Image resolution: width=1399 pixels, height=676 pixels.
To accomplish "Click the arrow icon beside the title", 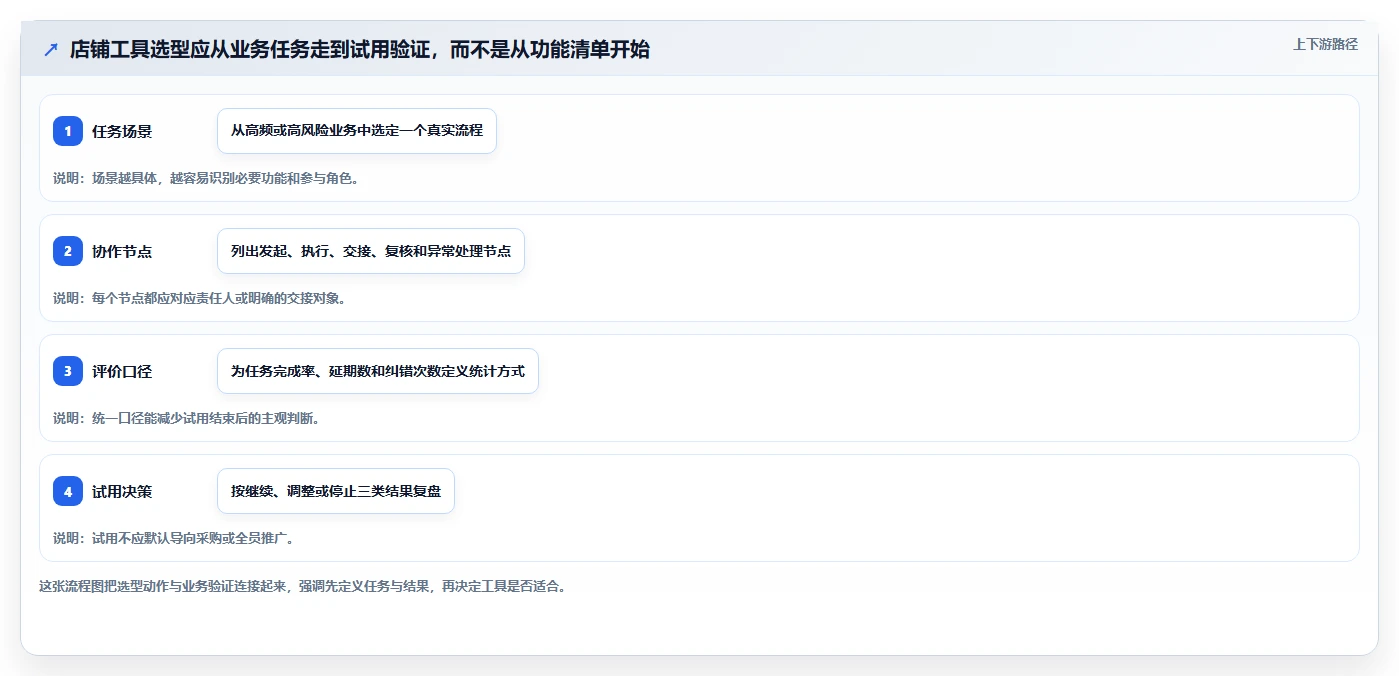I will (51, 50).
